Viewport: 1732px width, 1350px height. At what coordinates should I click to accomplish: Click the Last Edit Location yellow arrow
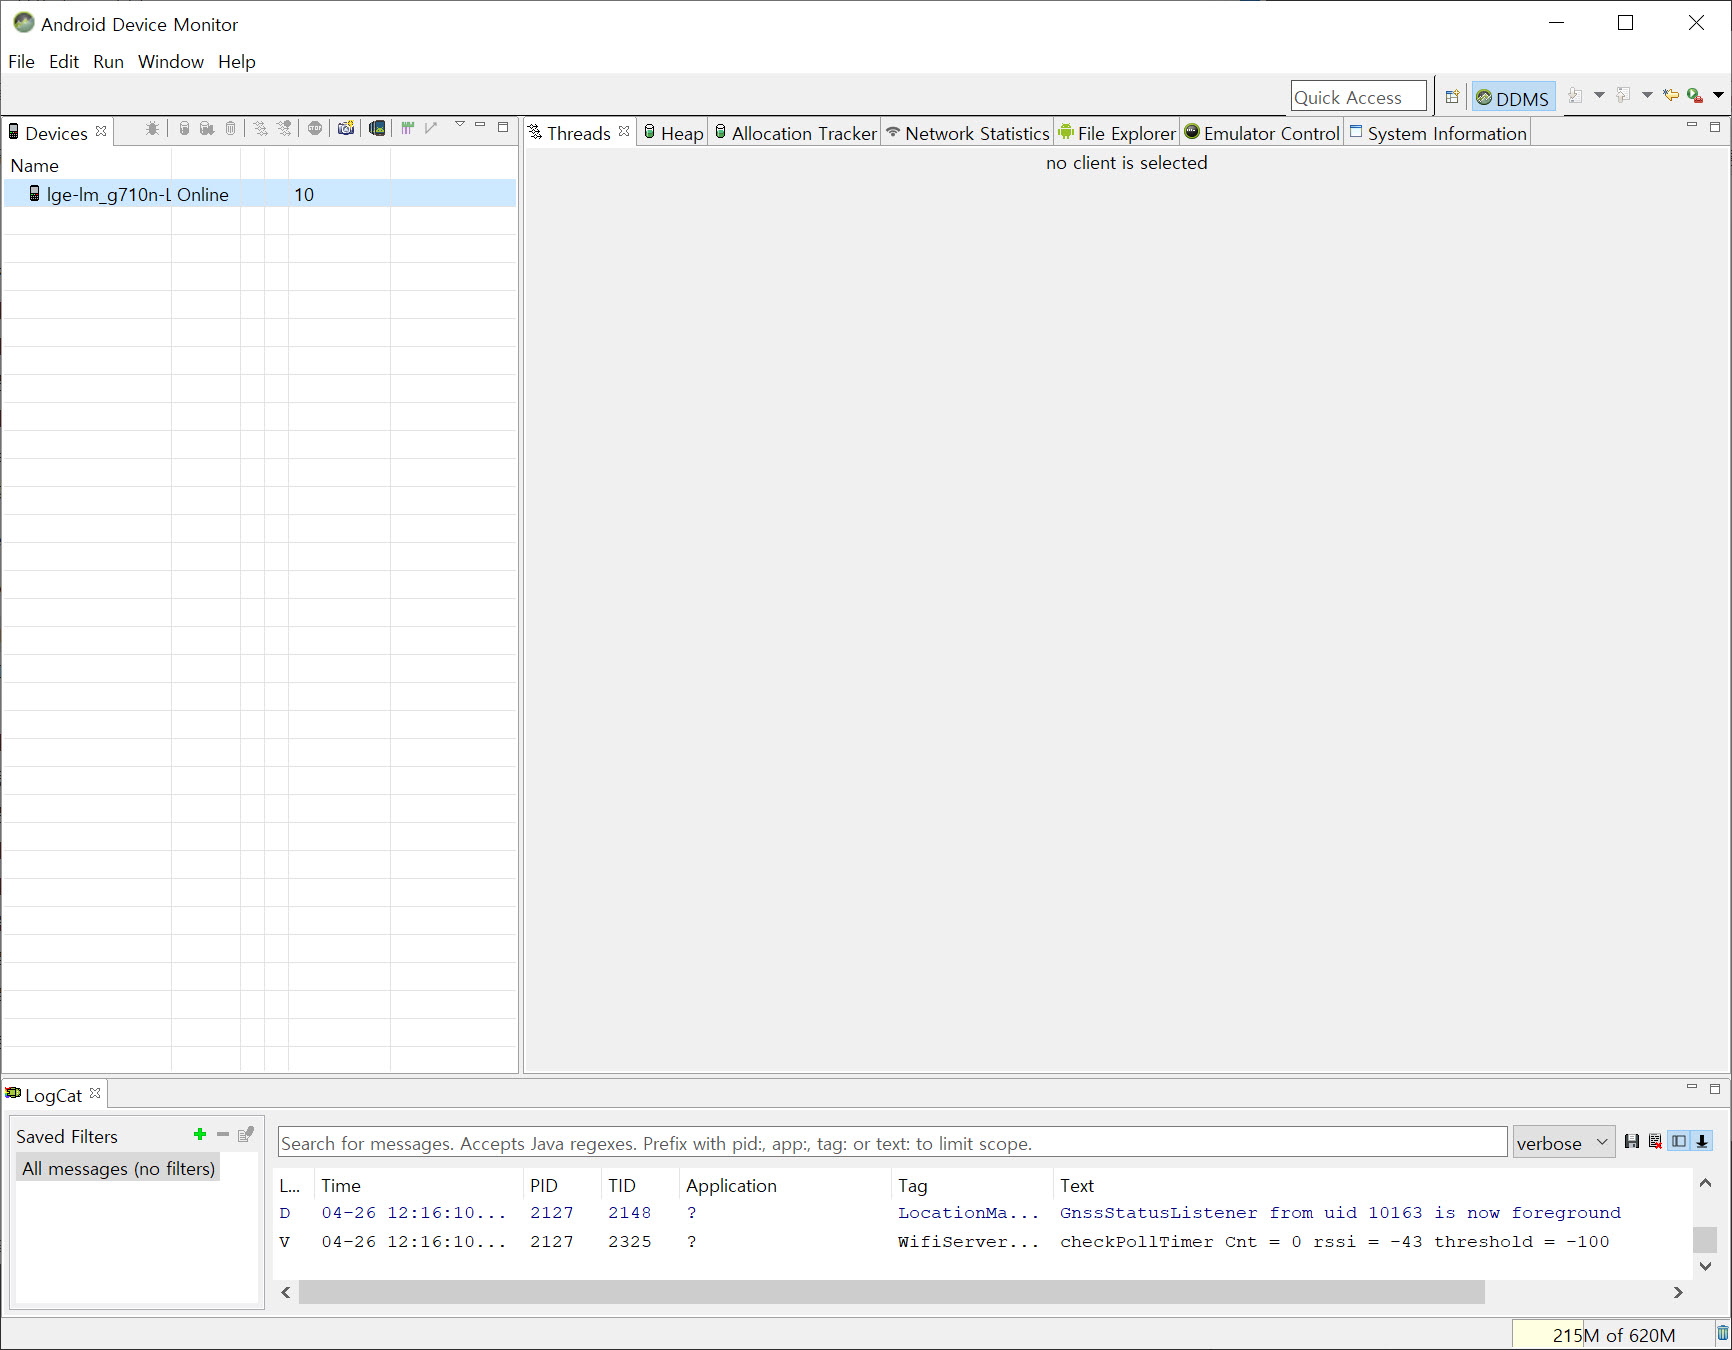pos(1671,96)
